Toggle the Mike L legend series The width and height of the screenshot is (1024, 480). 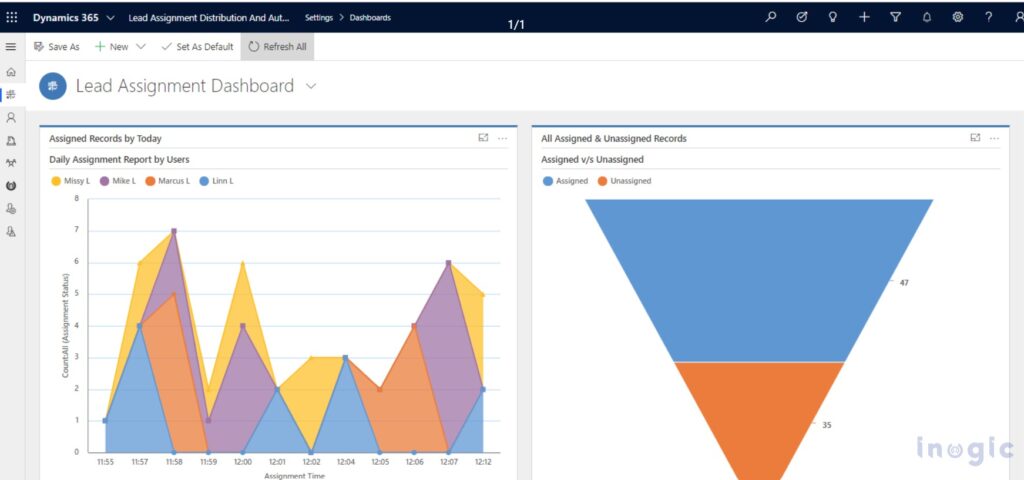[118, 181]
